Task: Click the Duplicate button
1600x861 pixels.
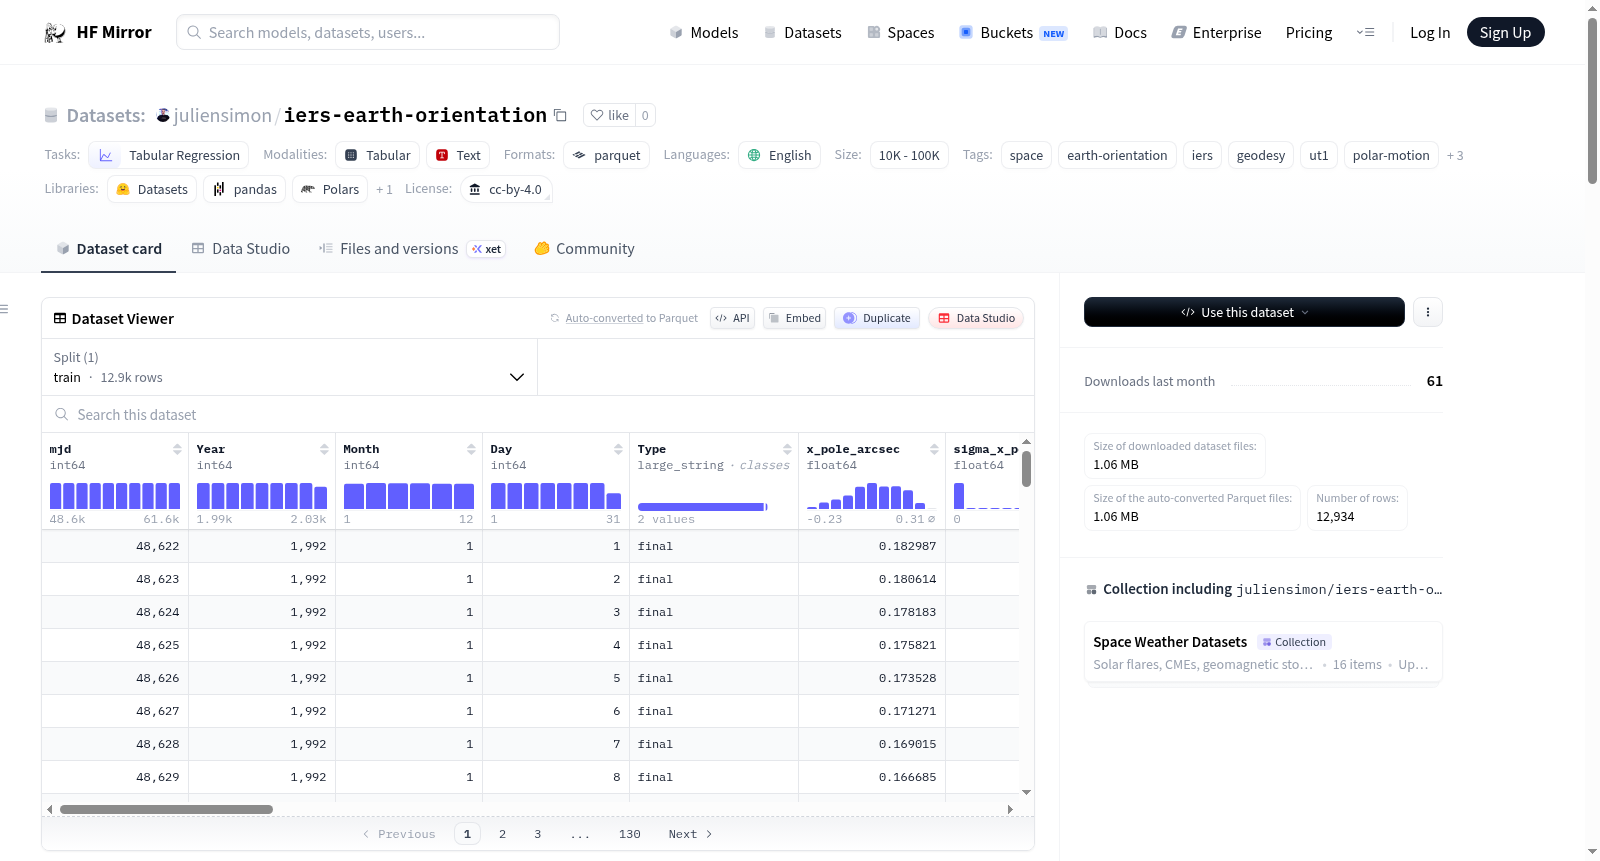Action: tap(877, 318)
